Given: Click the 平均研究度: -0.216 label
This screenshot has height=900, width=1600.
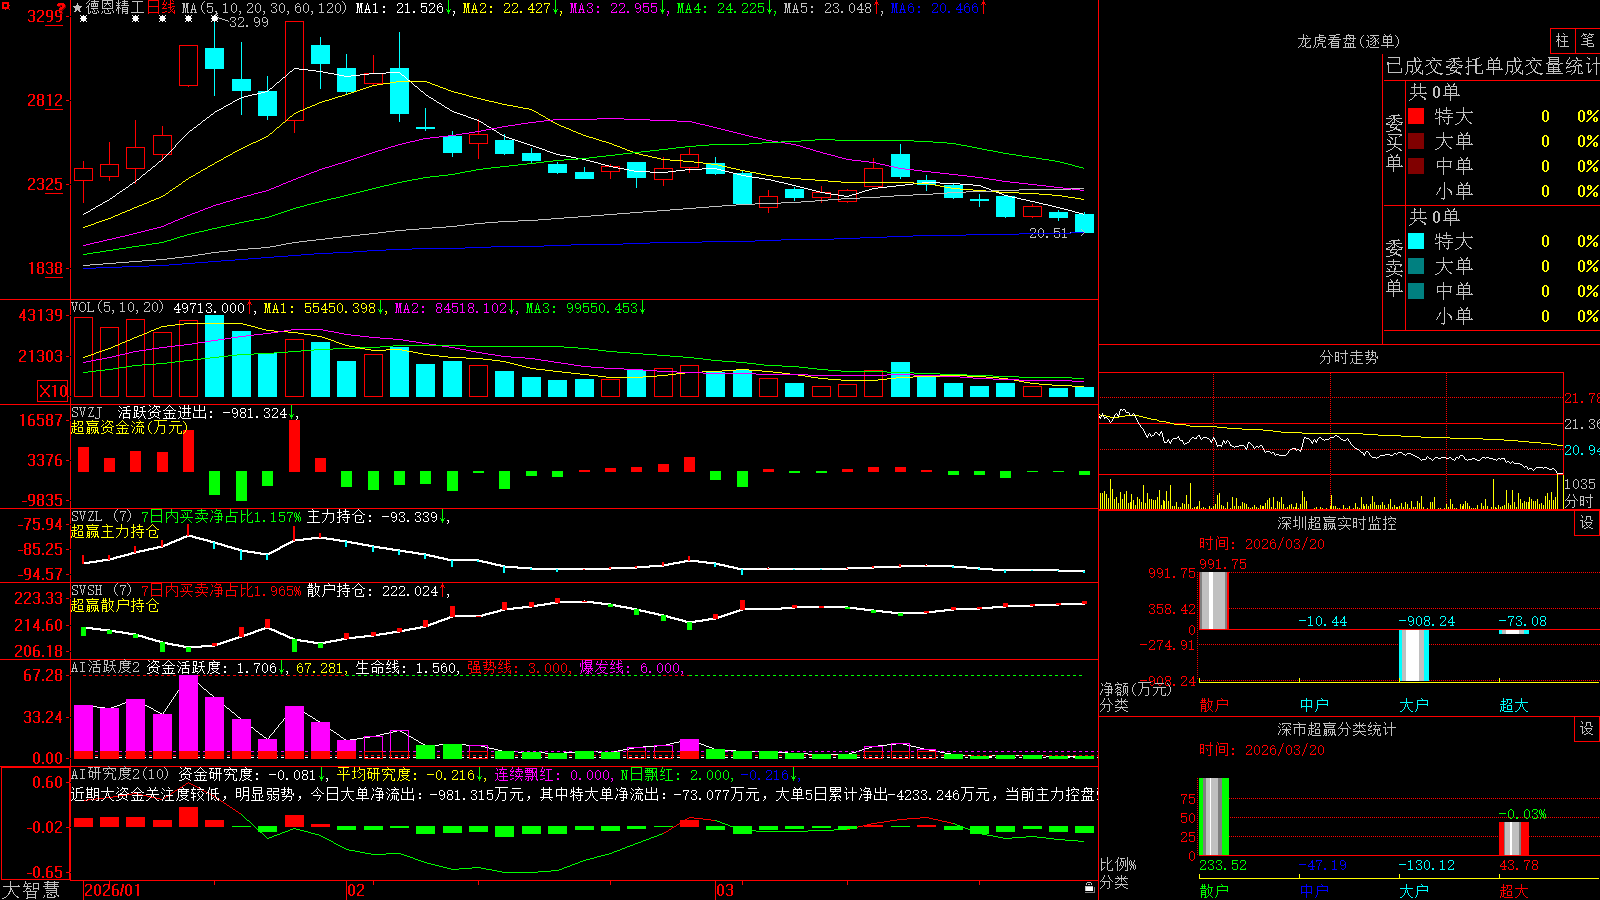Looking at the screenshot, I should [x=410, y=774].
